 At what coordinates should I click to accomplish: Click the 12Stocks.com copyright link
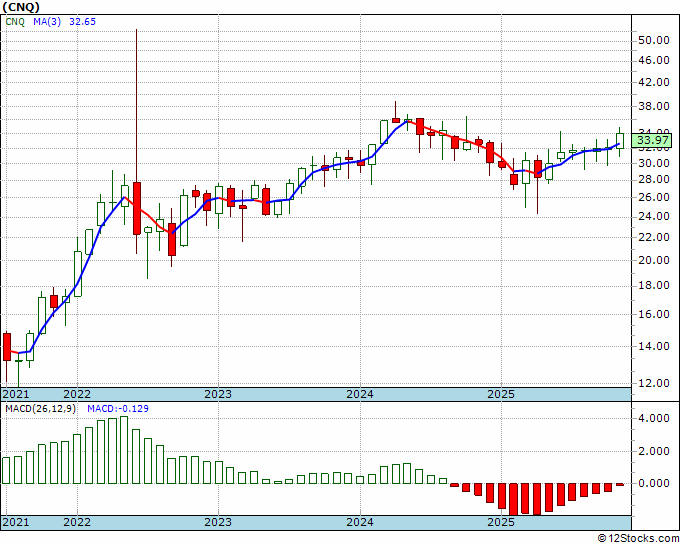tap(638, 539)
